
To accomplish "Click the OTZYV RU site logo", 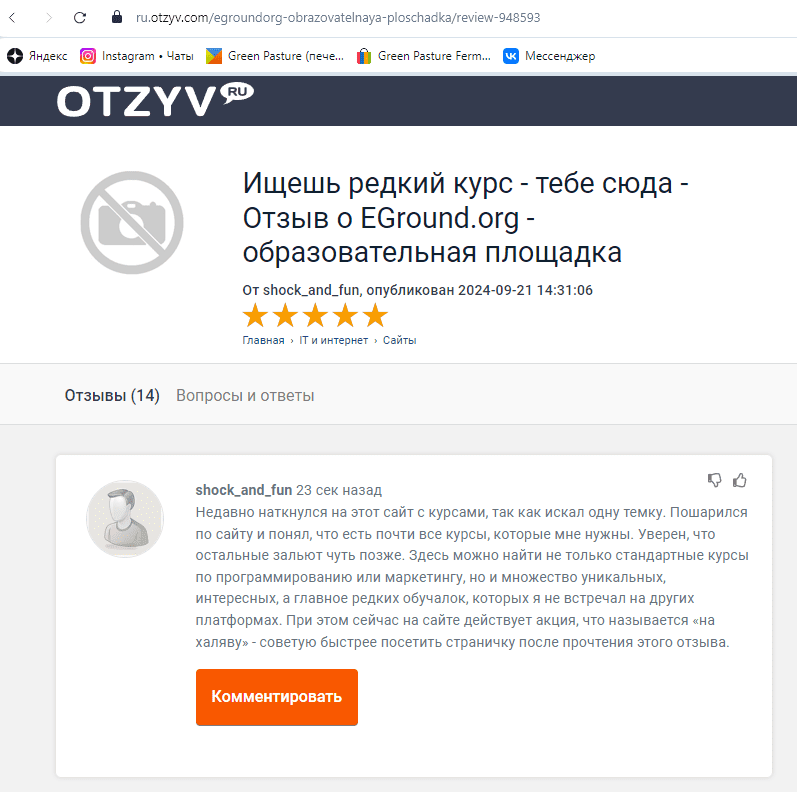I will (155, 100).
